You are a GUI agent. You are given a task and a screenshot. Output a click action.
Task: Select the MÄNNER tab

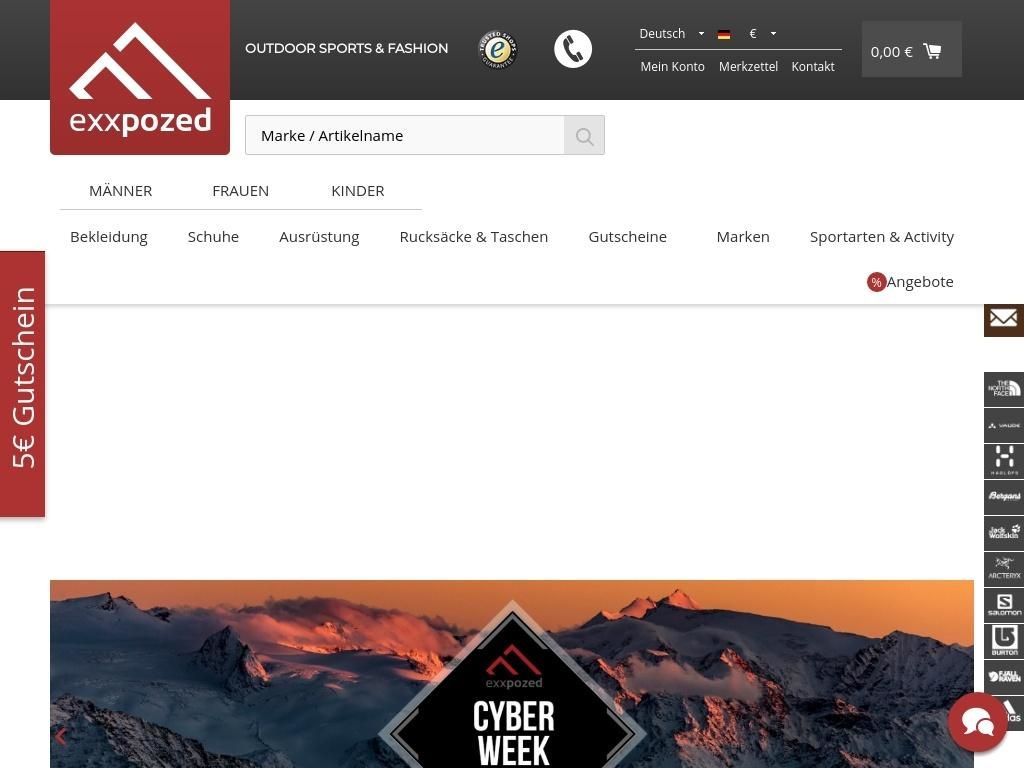(120, 191)
